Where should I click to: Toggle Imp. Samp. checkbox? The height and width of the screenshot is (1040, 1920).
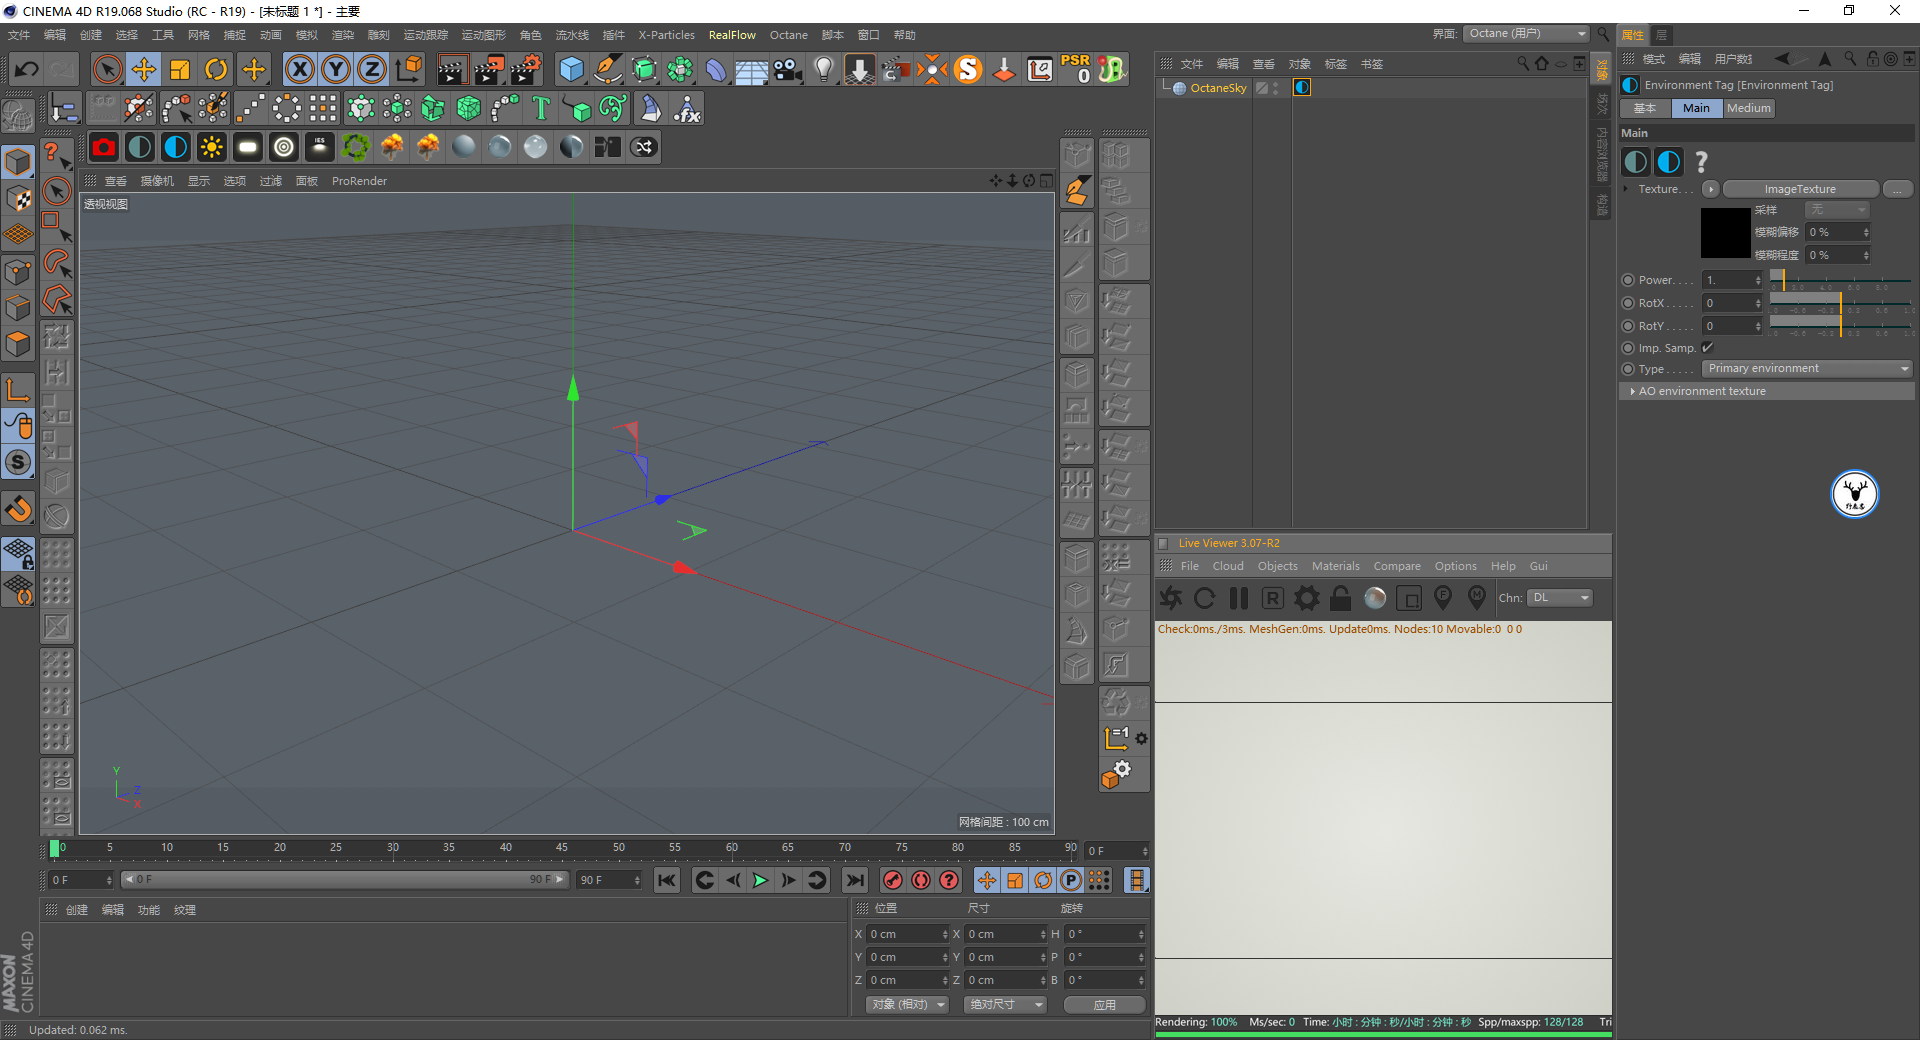tap(1708, 348)
